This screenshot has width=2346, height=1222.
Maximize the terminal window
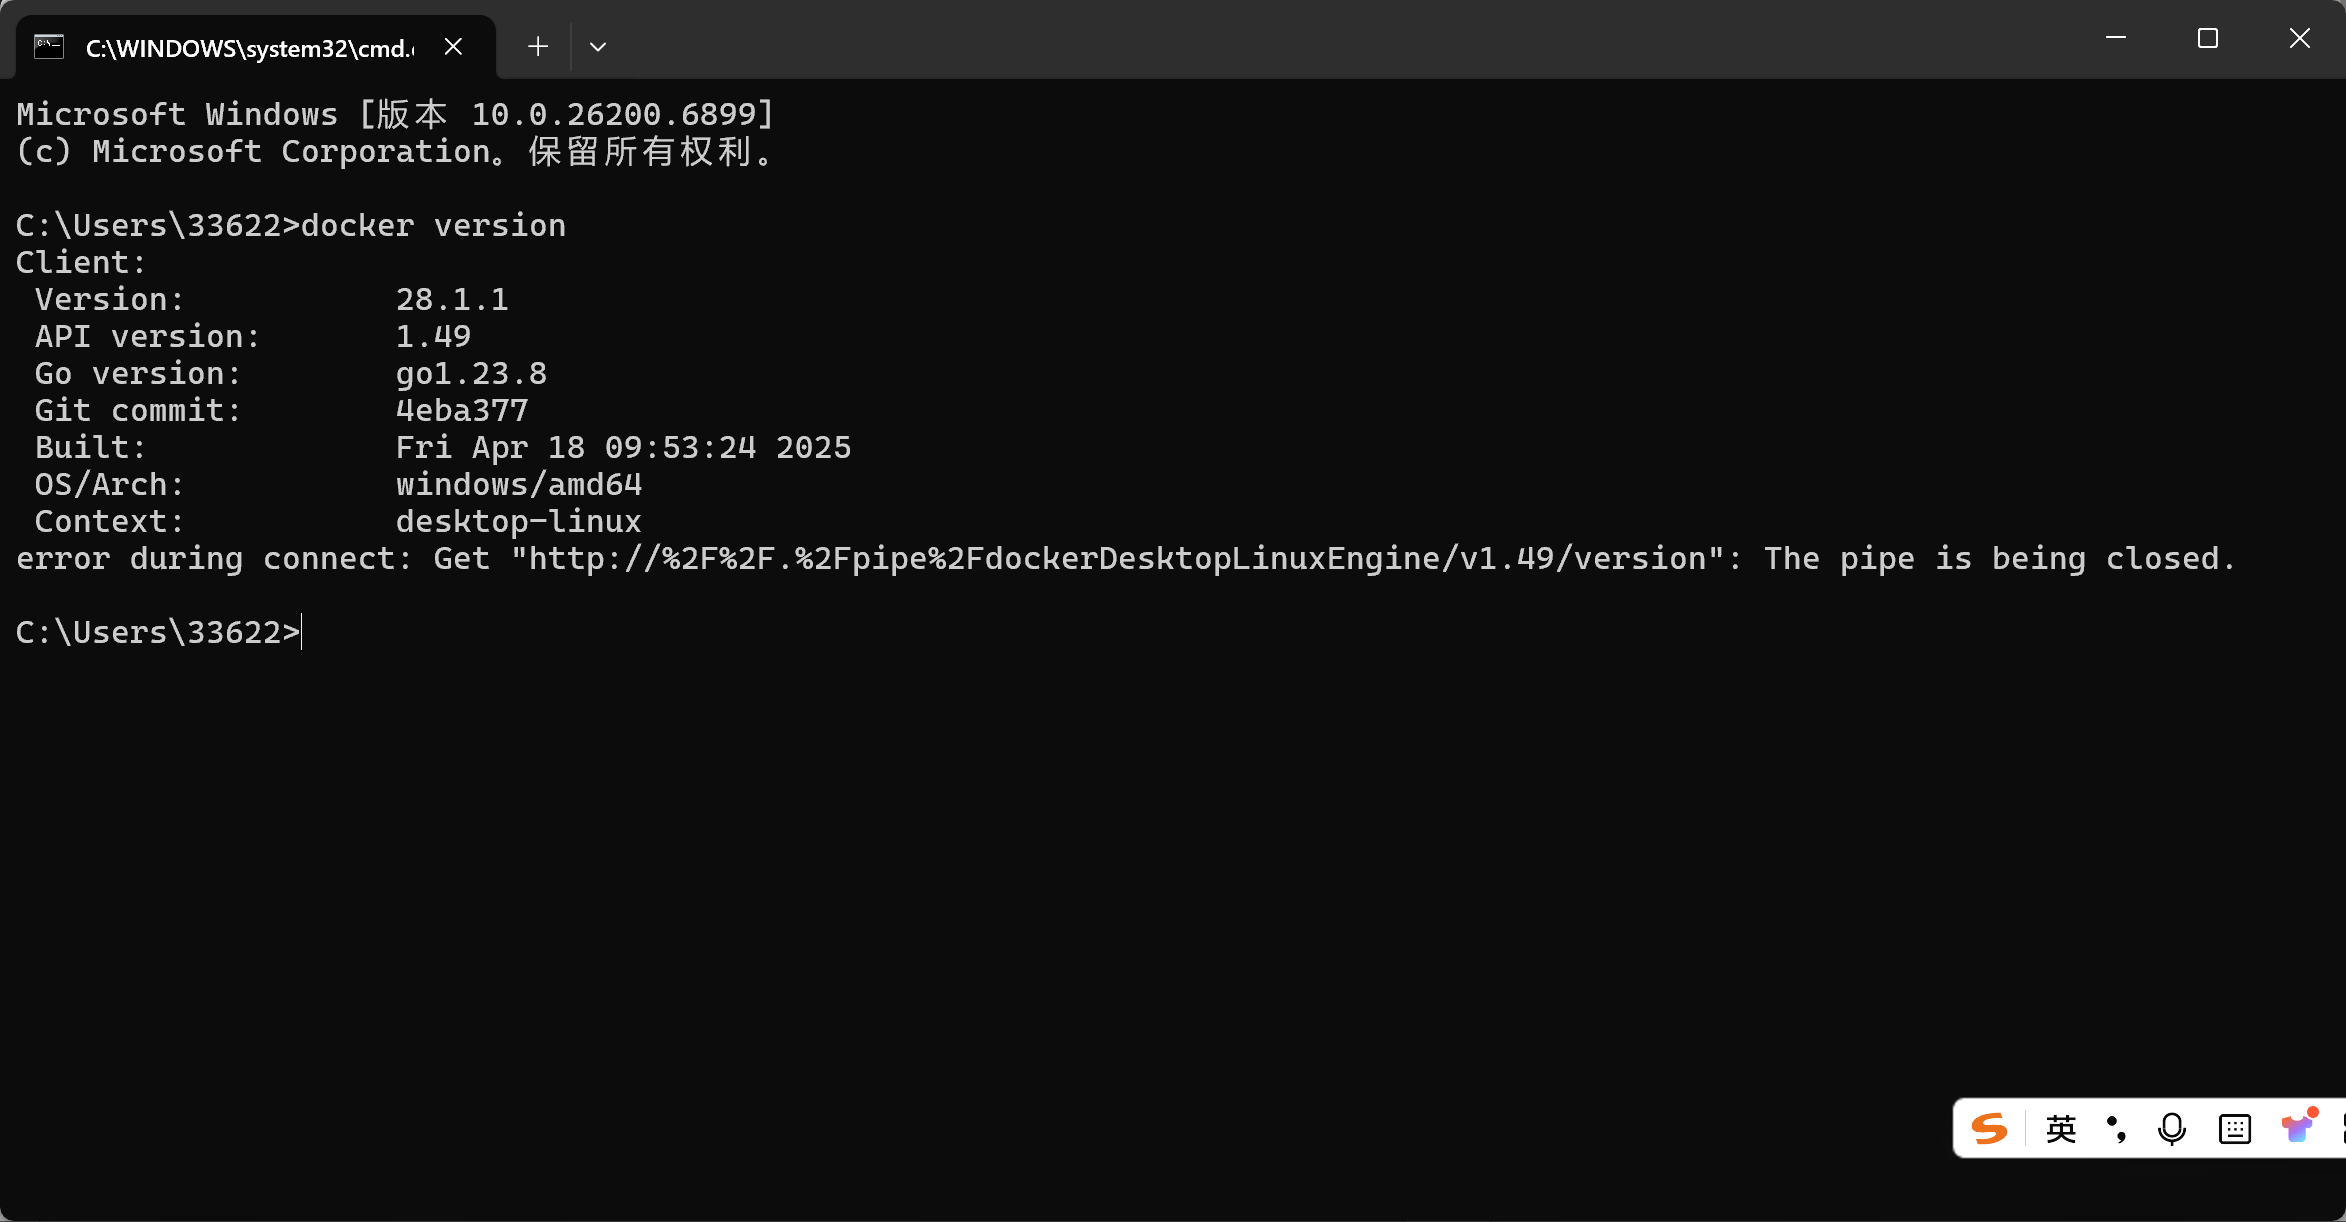pyautogui.click(x=2207, y=39)
